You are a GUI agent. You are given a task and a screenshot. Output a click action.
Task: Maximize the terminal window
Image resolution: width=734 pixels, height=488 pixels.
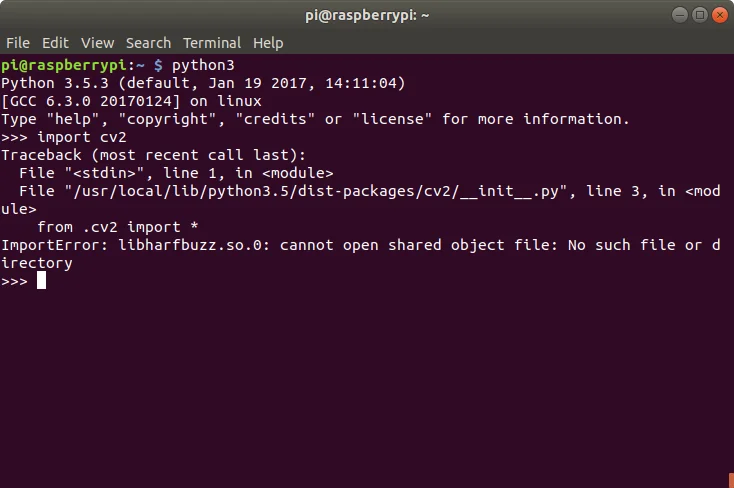coord(699,15)
